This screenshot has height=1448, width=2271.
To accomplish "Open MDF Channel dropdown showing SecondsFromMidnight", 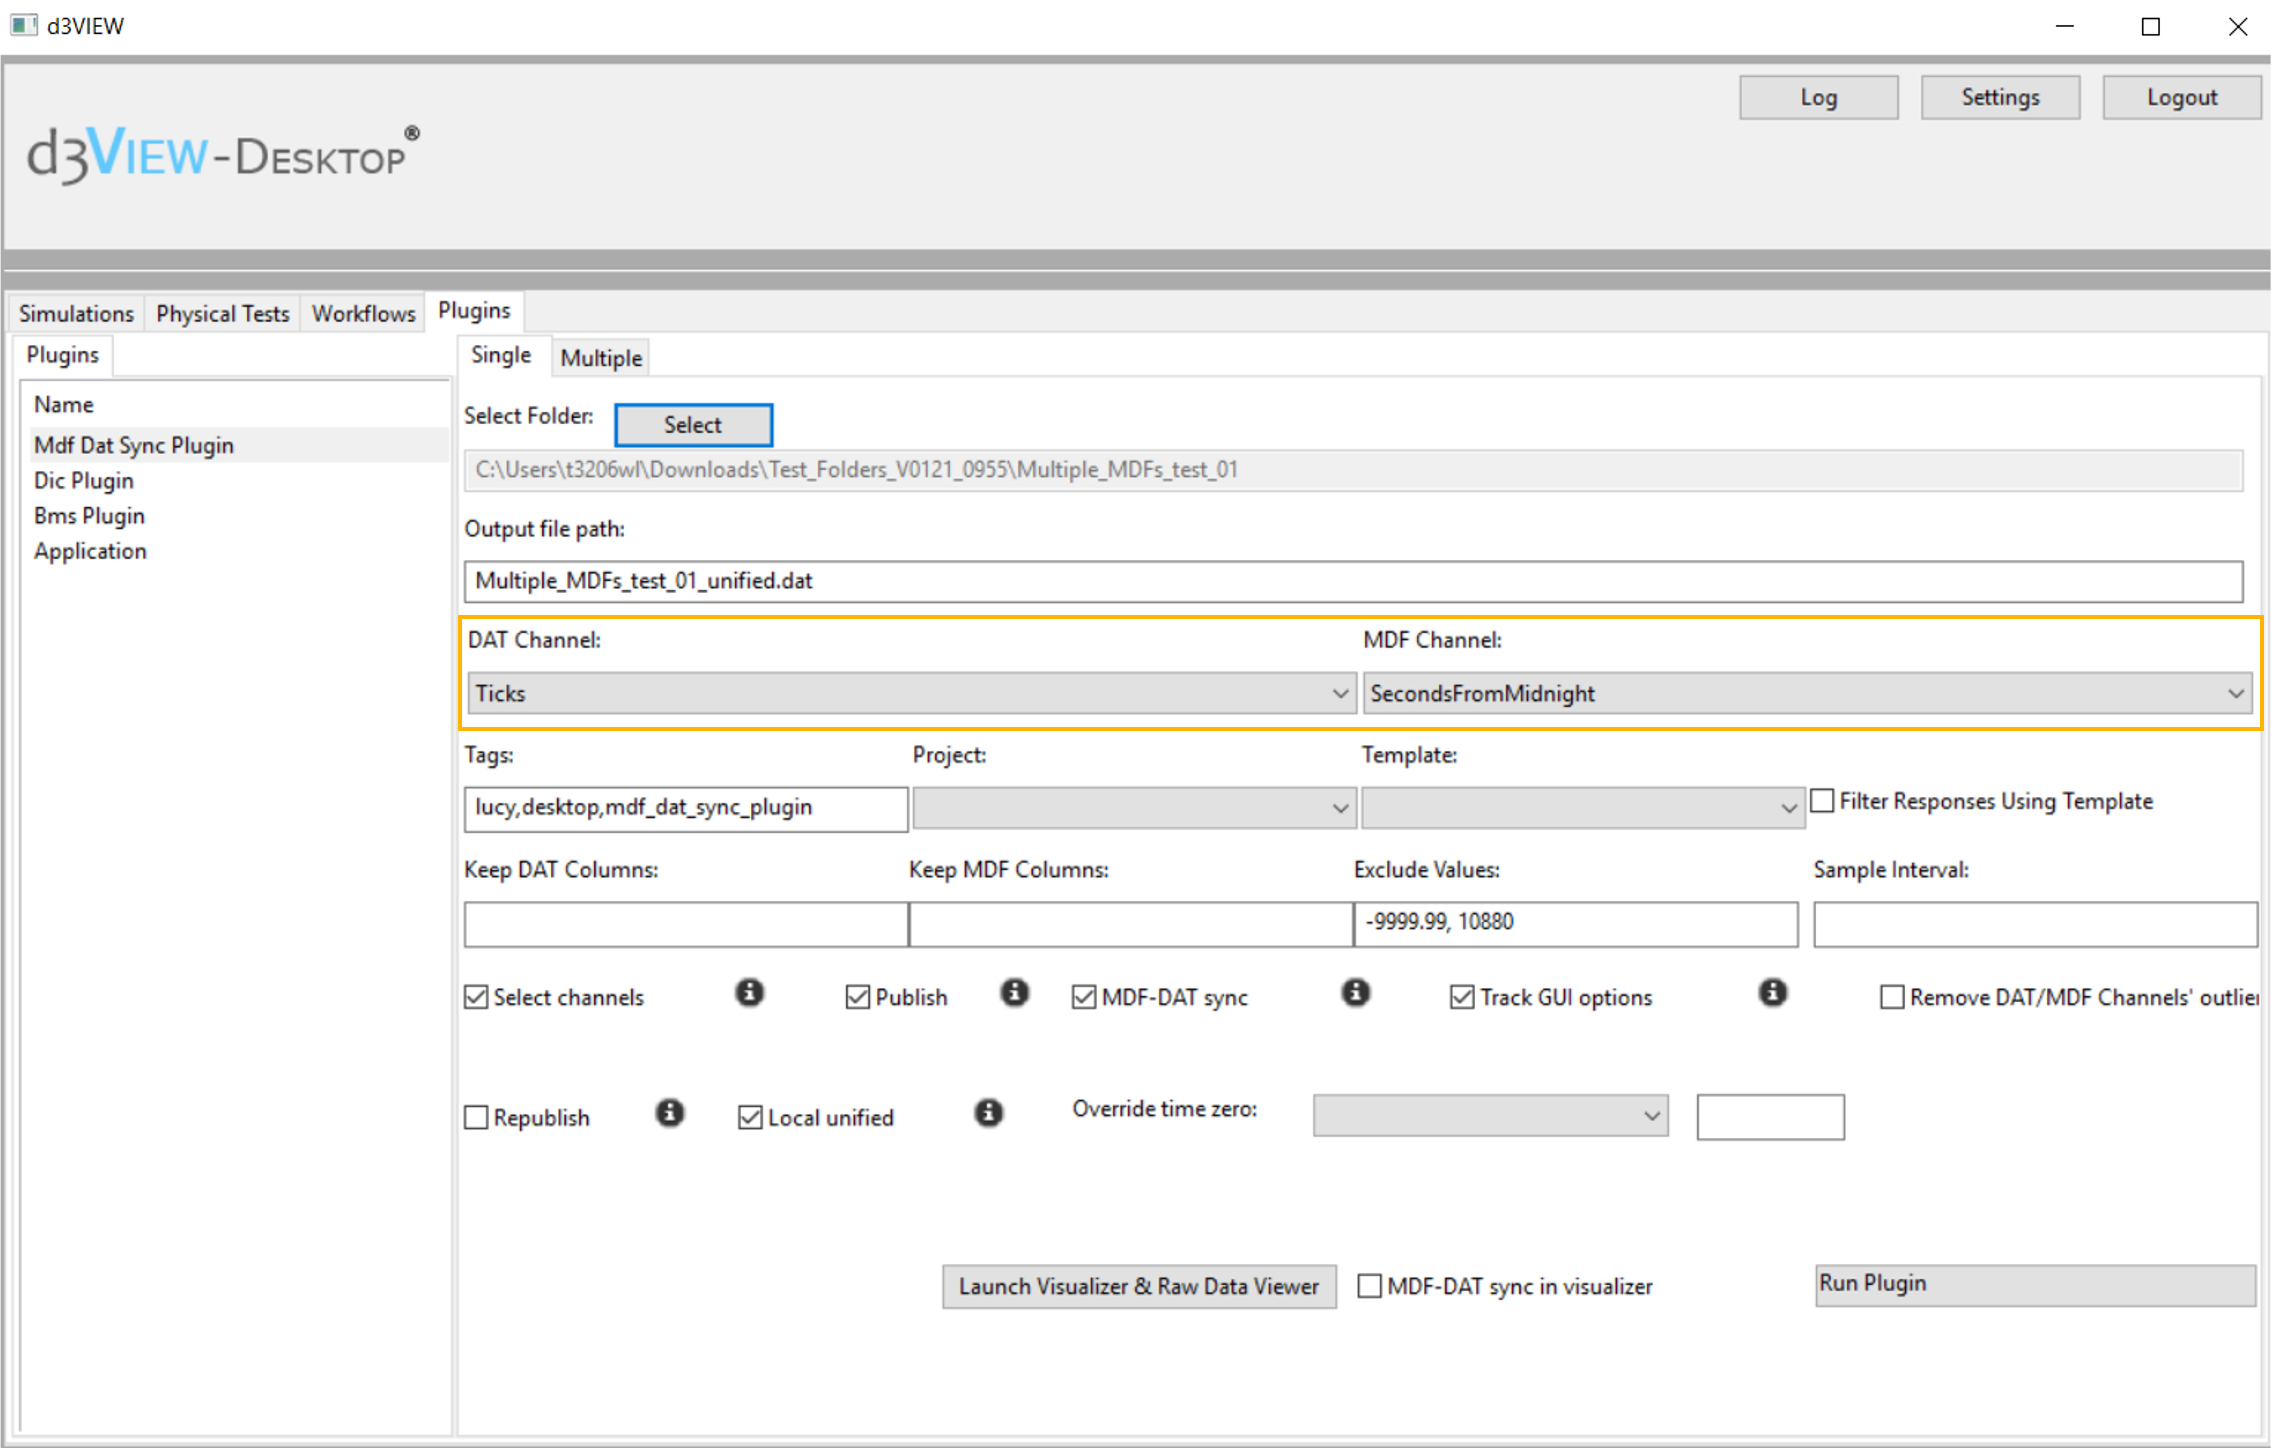I will click(x=1807, y=693).
